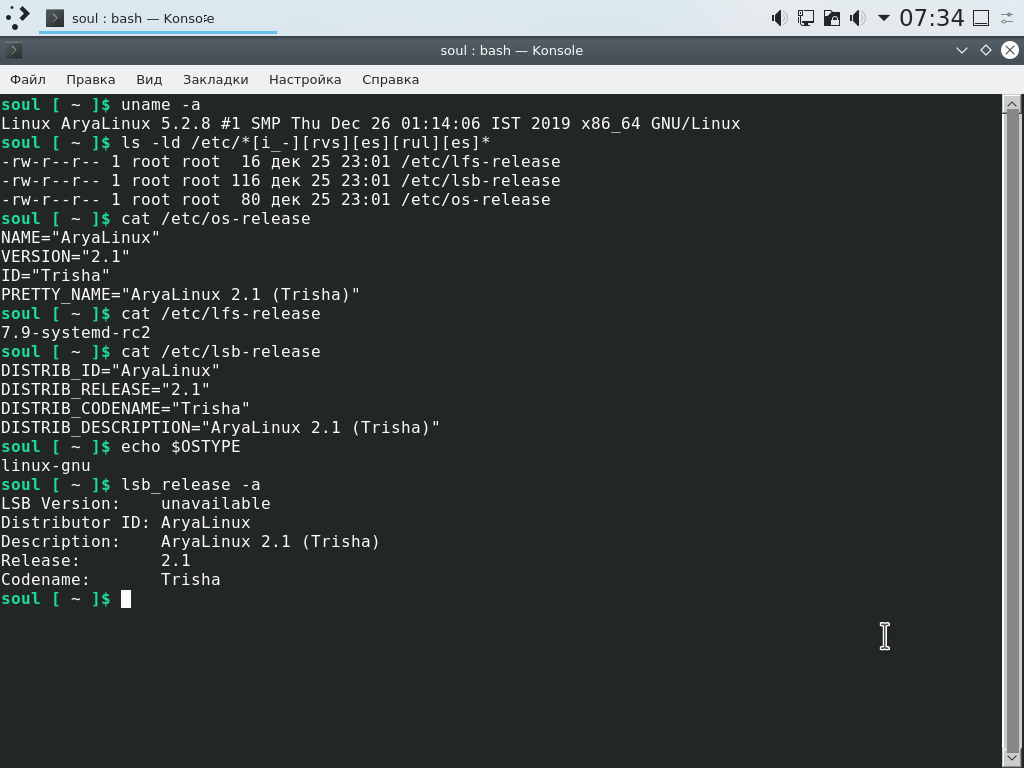1024x768 pixels.
Task: Click the 'Description: AryaLinux 2.1 (Trisha)' line
Action: [x=190, y=541]
